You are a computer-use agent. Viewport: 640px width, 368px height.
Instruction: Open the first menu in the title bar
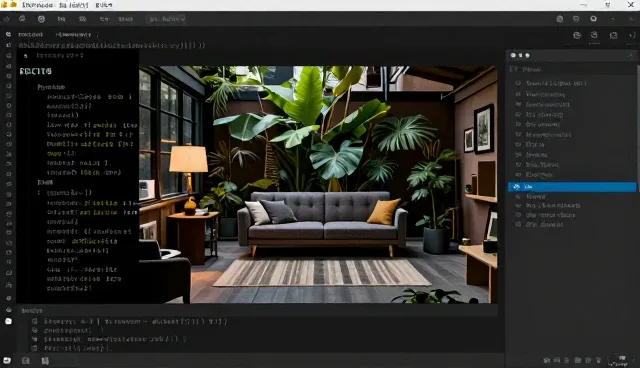[38, 5]
